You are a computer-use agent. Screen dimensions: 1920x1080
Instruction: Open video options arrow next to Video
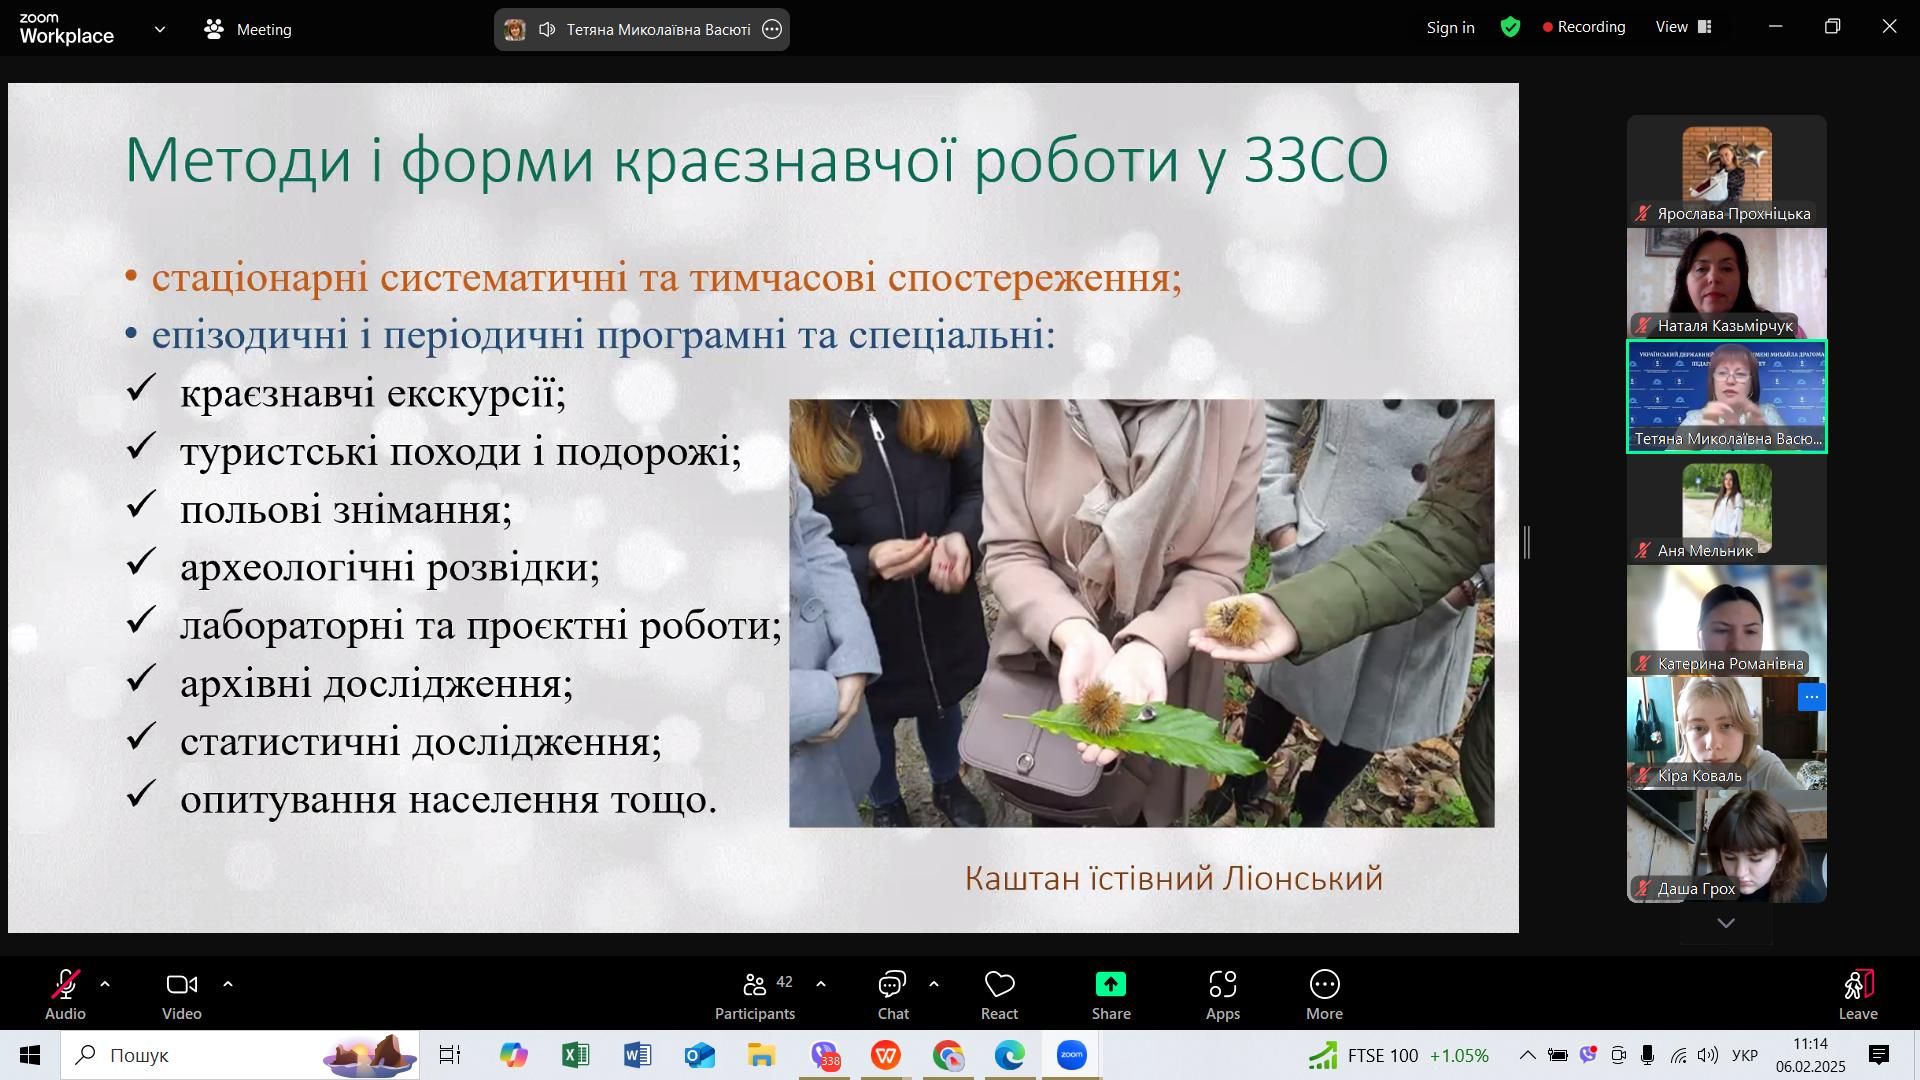[x=228, y=985]
